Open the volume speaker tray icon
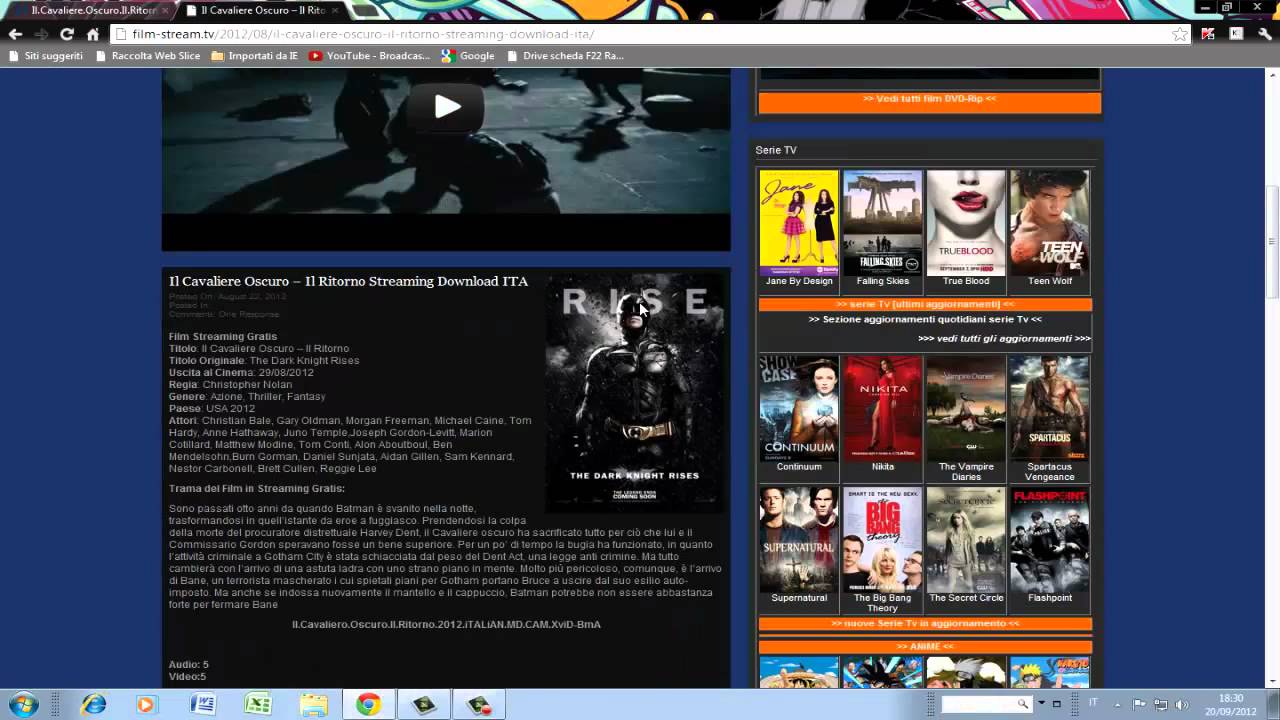 click(x=1181, y=704)
